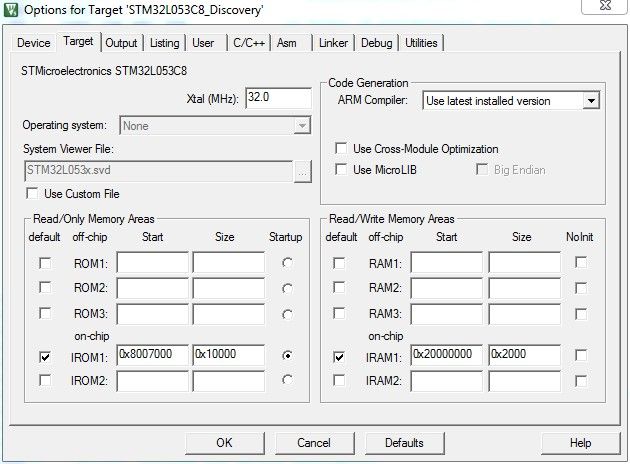The image size is (630, 464).
Task: Enable Use Custom File checkbox
Action: pyautogui.click(x=32, y=194)
